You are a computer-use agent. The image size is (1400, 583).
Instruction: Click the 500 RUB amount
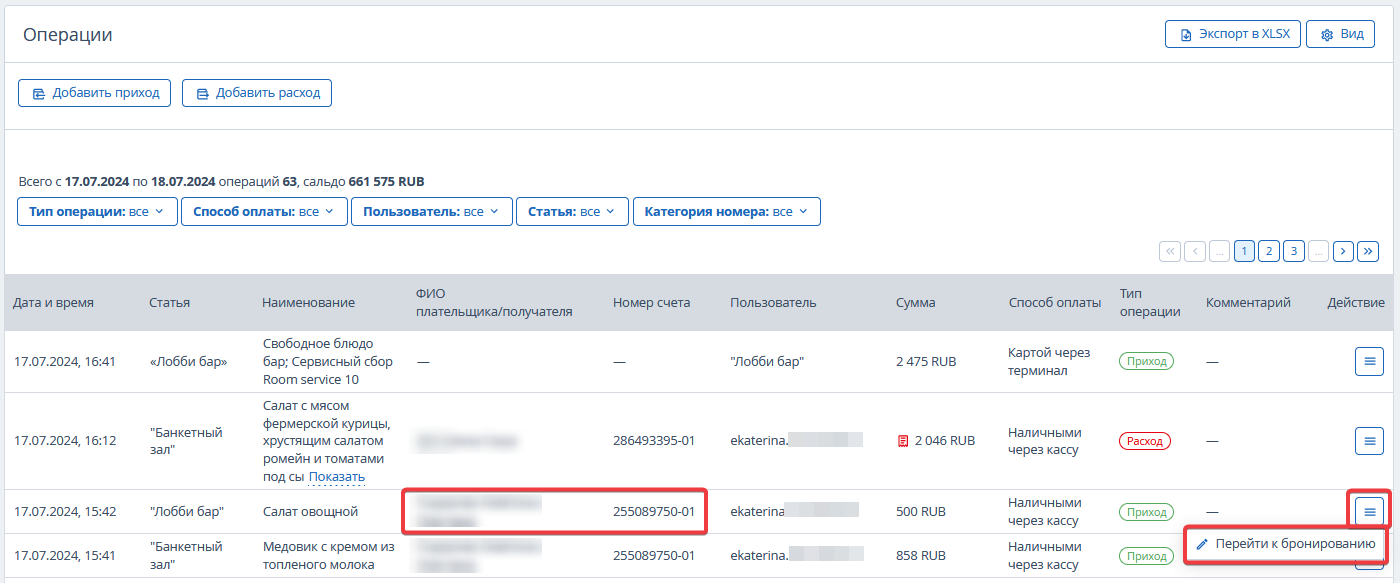point(921,512)
